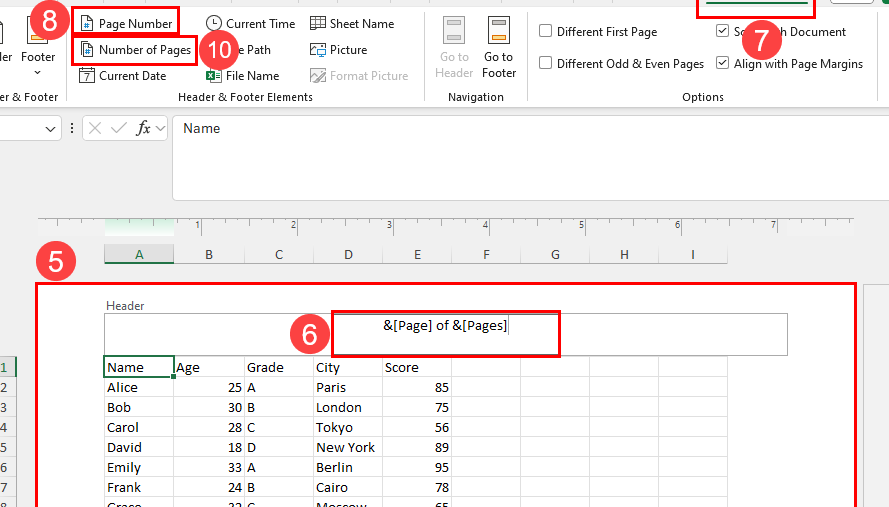Insert Sheet Name element
889x507 pixels.
pos(352,23)
